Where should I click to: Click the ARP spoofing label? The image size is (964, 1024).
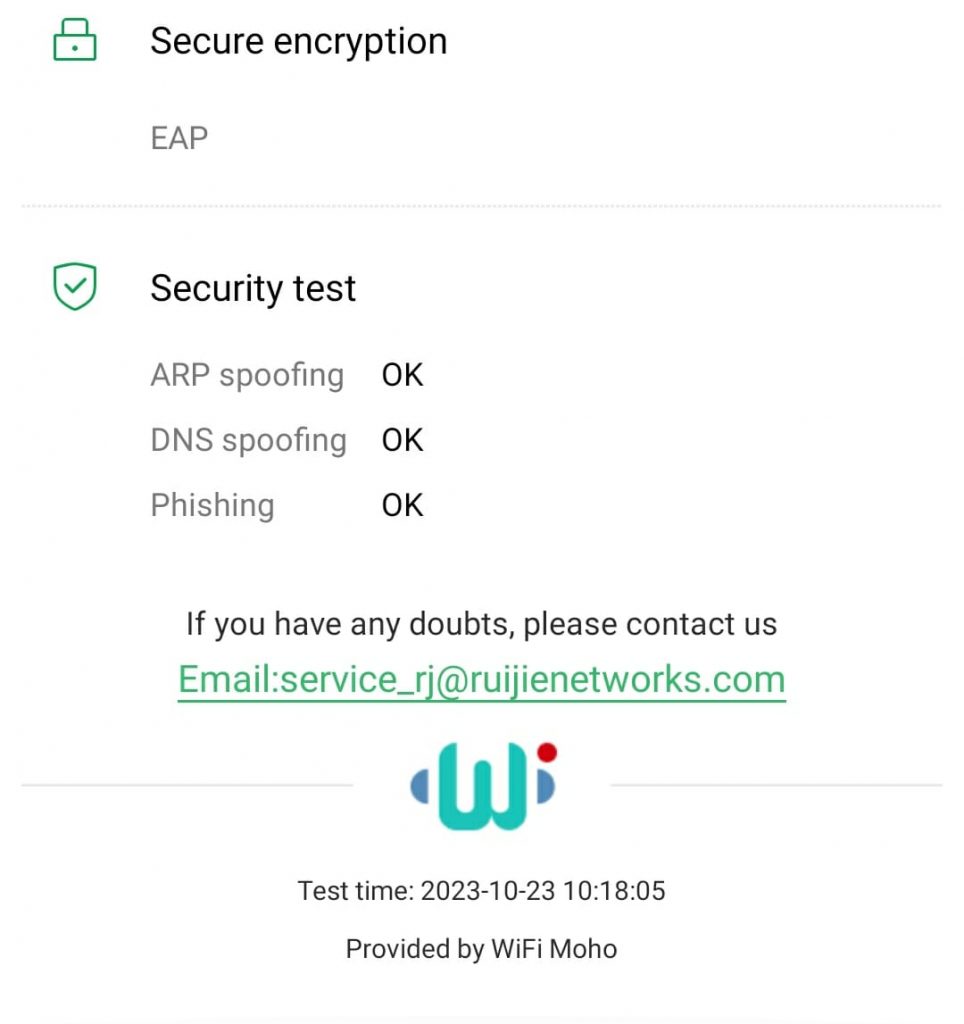point(247,376)
